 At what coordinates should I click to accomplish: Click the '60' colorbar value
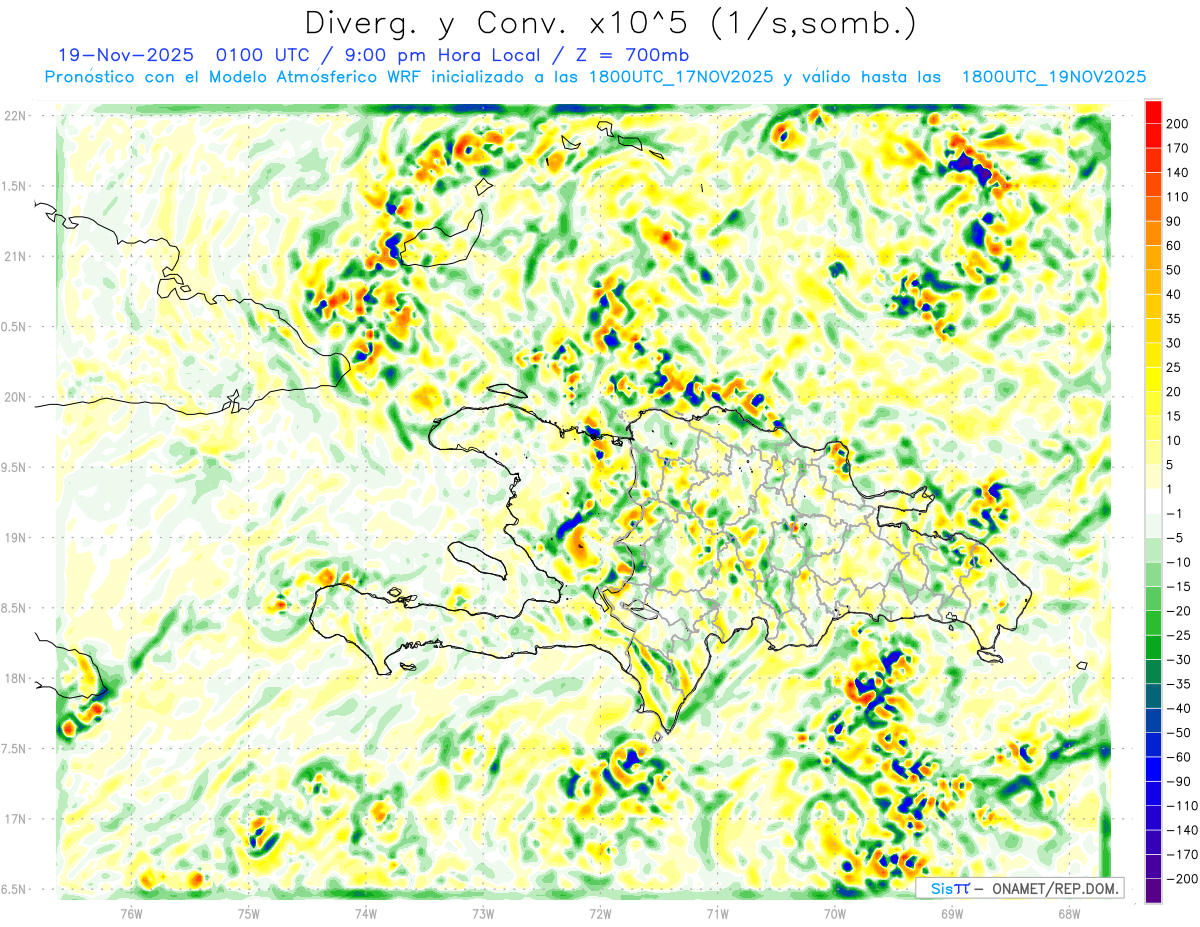(x=1175, y=246)
